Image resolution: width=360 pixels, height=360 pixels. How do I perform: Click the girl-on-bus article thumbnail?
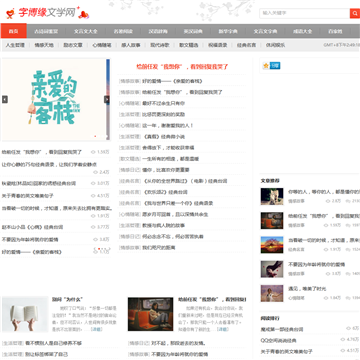[x=150, y=314]
